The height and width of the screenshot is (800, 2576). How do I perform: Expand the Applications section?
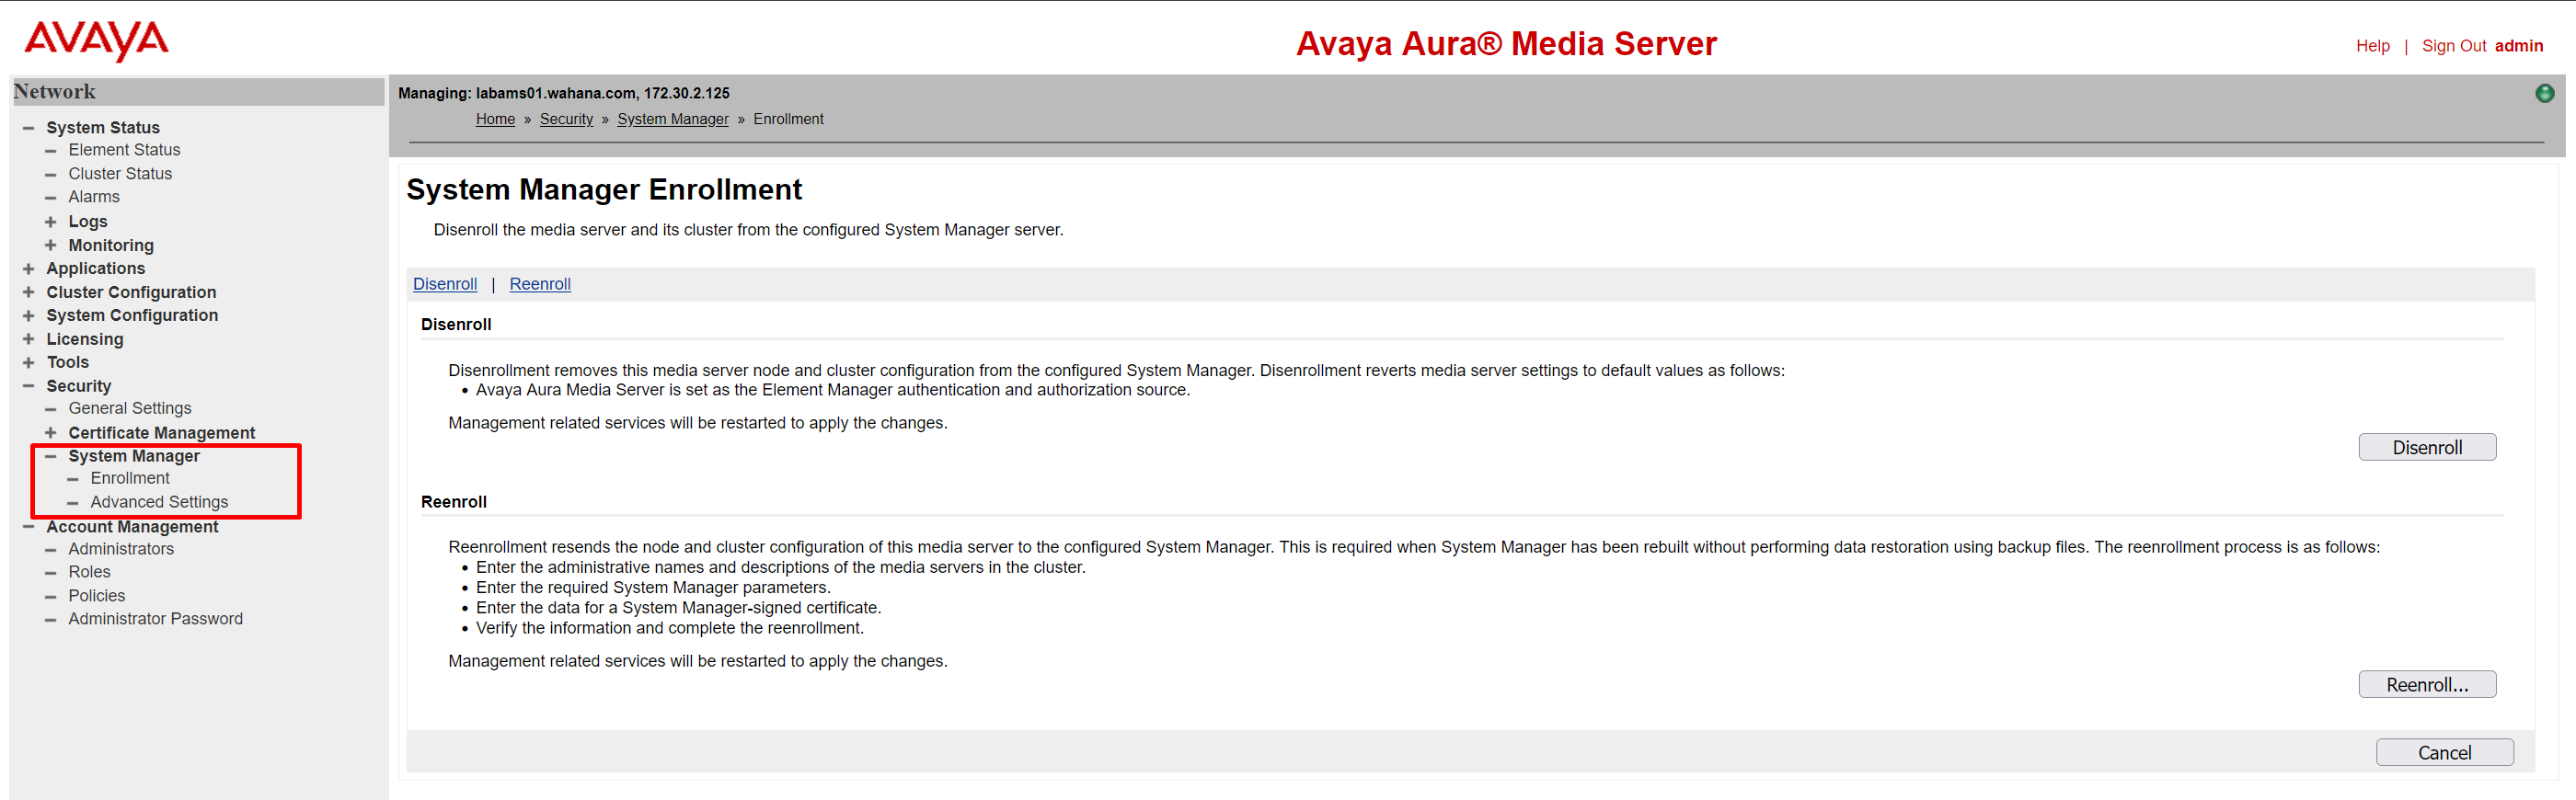coord(28,269)
